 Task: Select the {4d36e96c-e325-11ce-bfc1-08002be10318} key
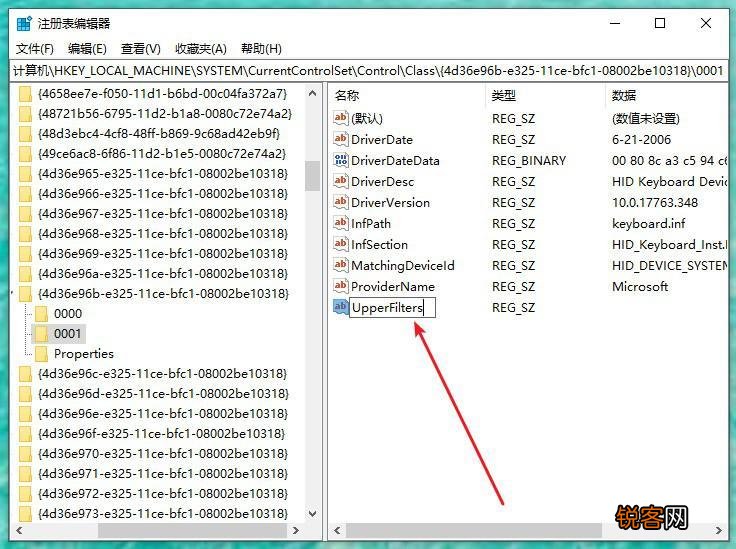(162, 374)
